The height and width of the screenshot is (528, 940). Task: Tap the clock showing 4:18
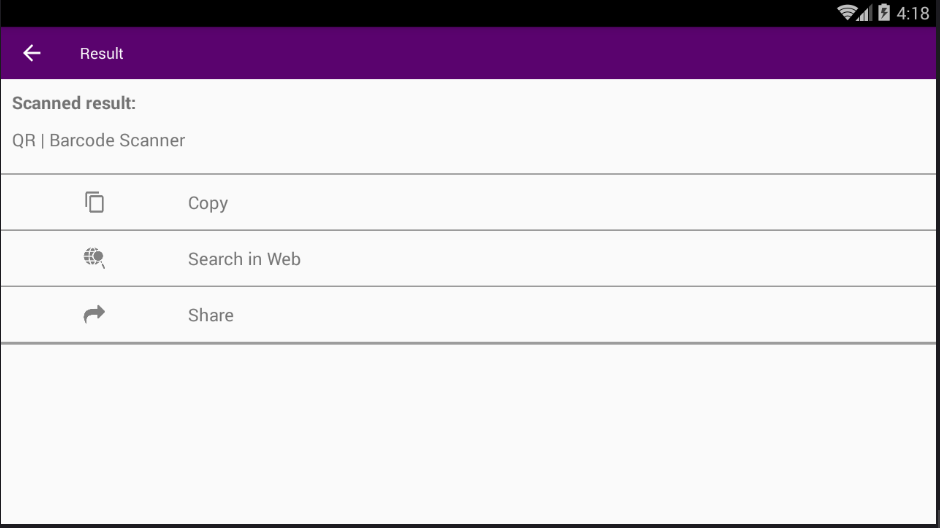(913, 13)
